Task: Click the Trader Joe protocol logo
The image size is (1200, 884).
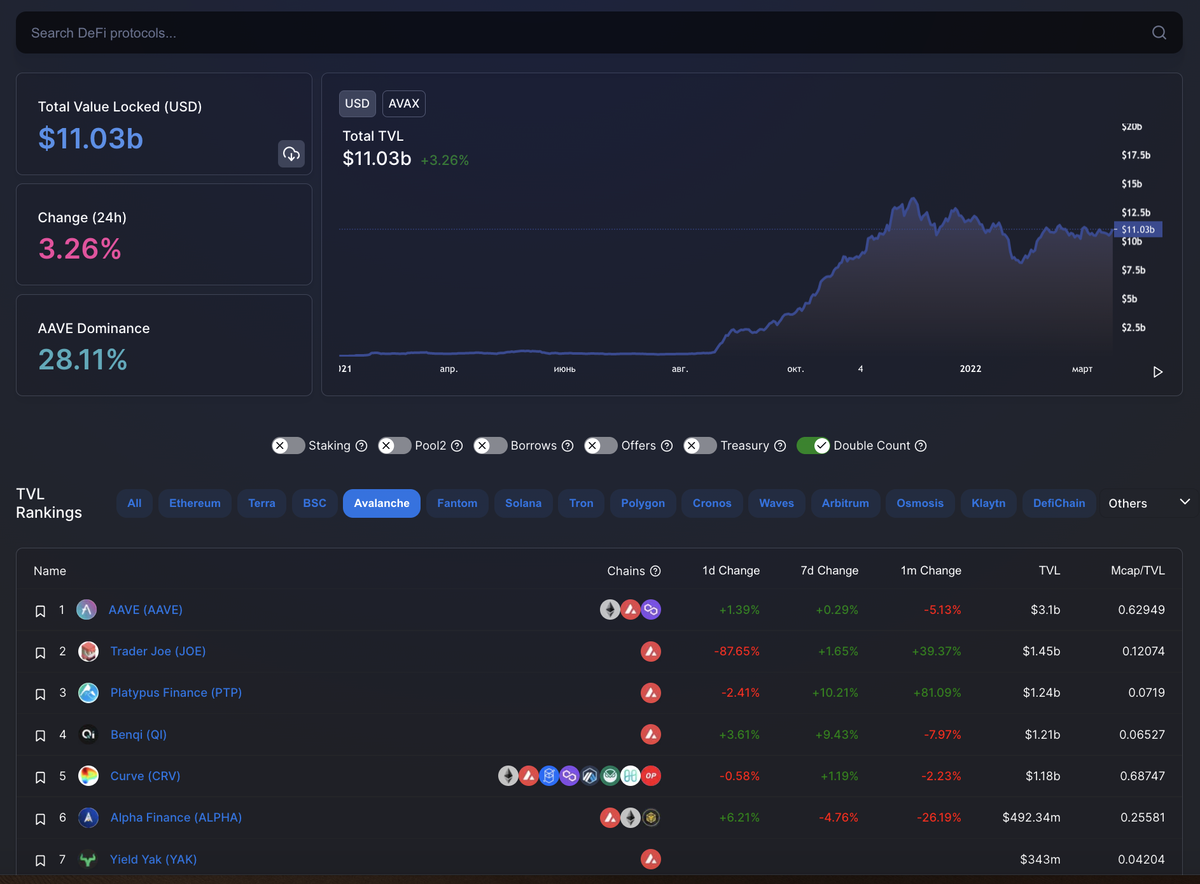Action: [89, 652]
